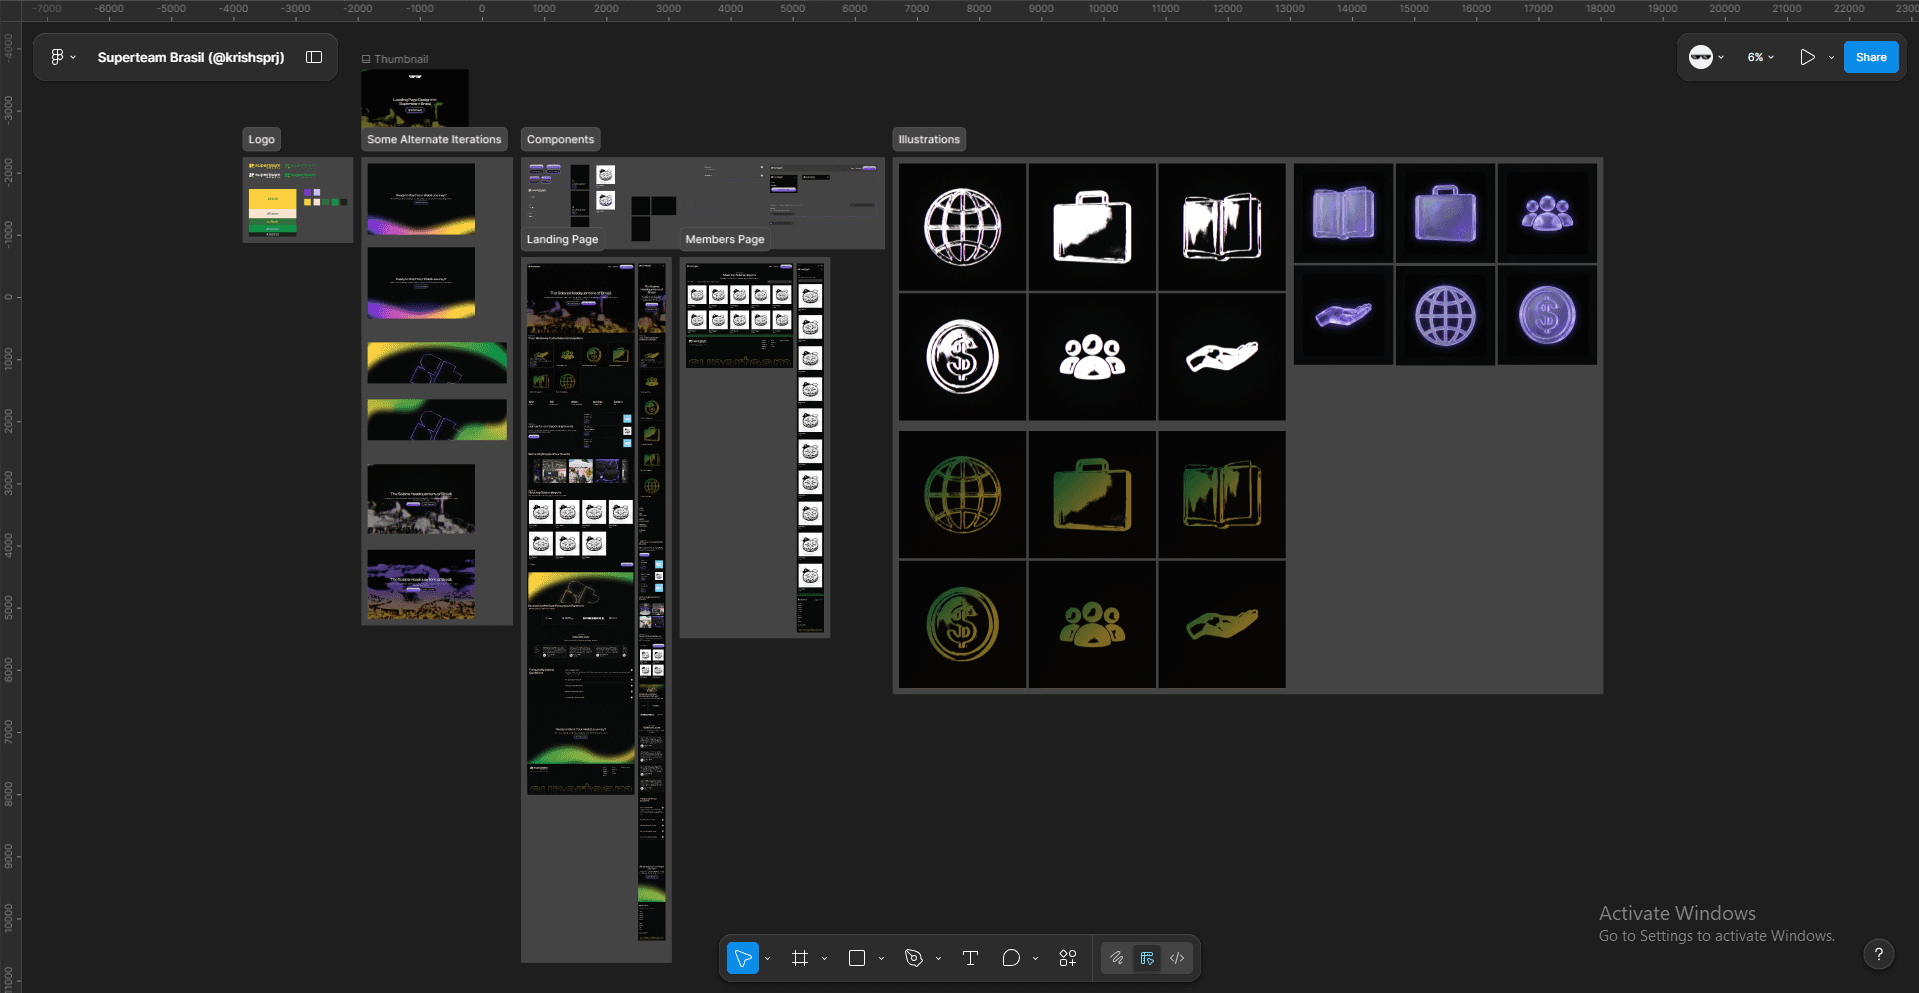Start presentation with the Play button

pyautogui.click(x=1808, y=57)
